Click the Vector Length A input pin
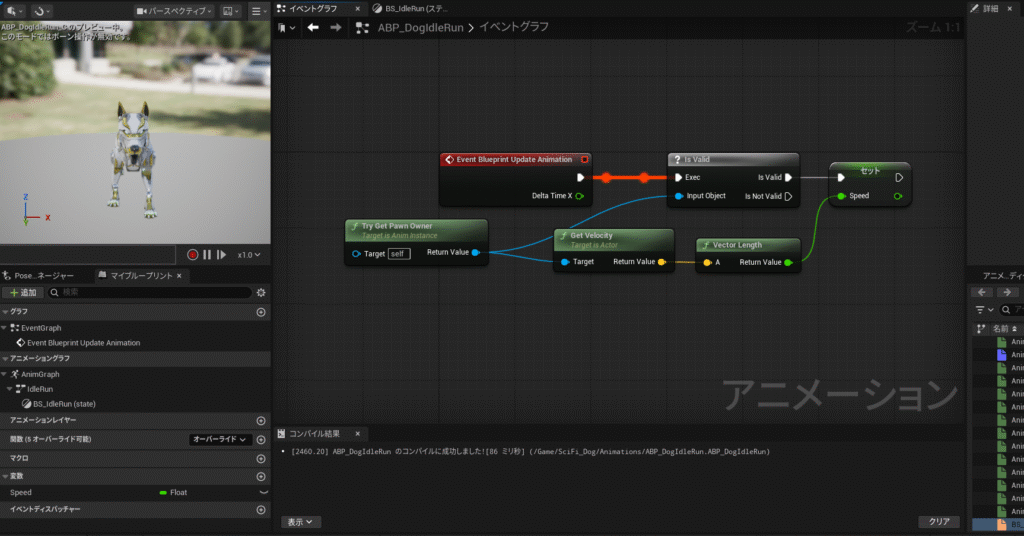Image resolution: width=1024 pixels, height=536 pixels. click(707, 262)
